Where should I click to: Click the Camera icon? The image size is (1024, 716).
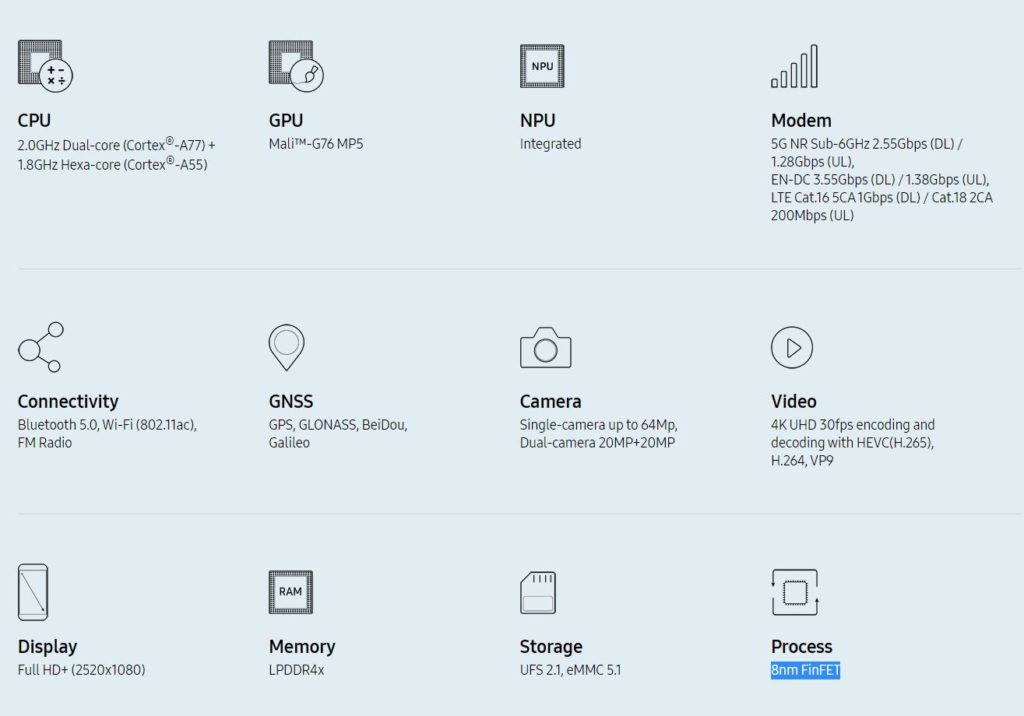tap(545, 348)
